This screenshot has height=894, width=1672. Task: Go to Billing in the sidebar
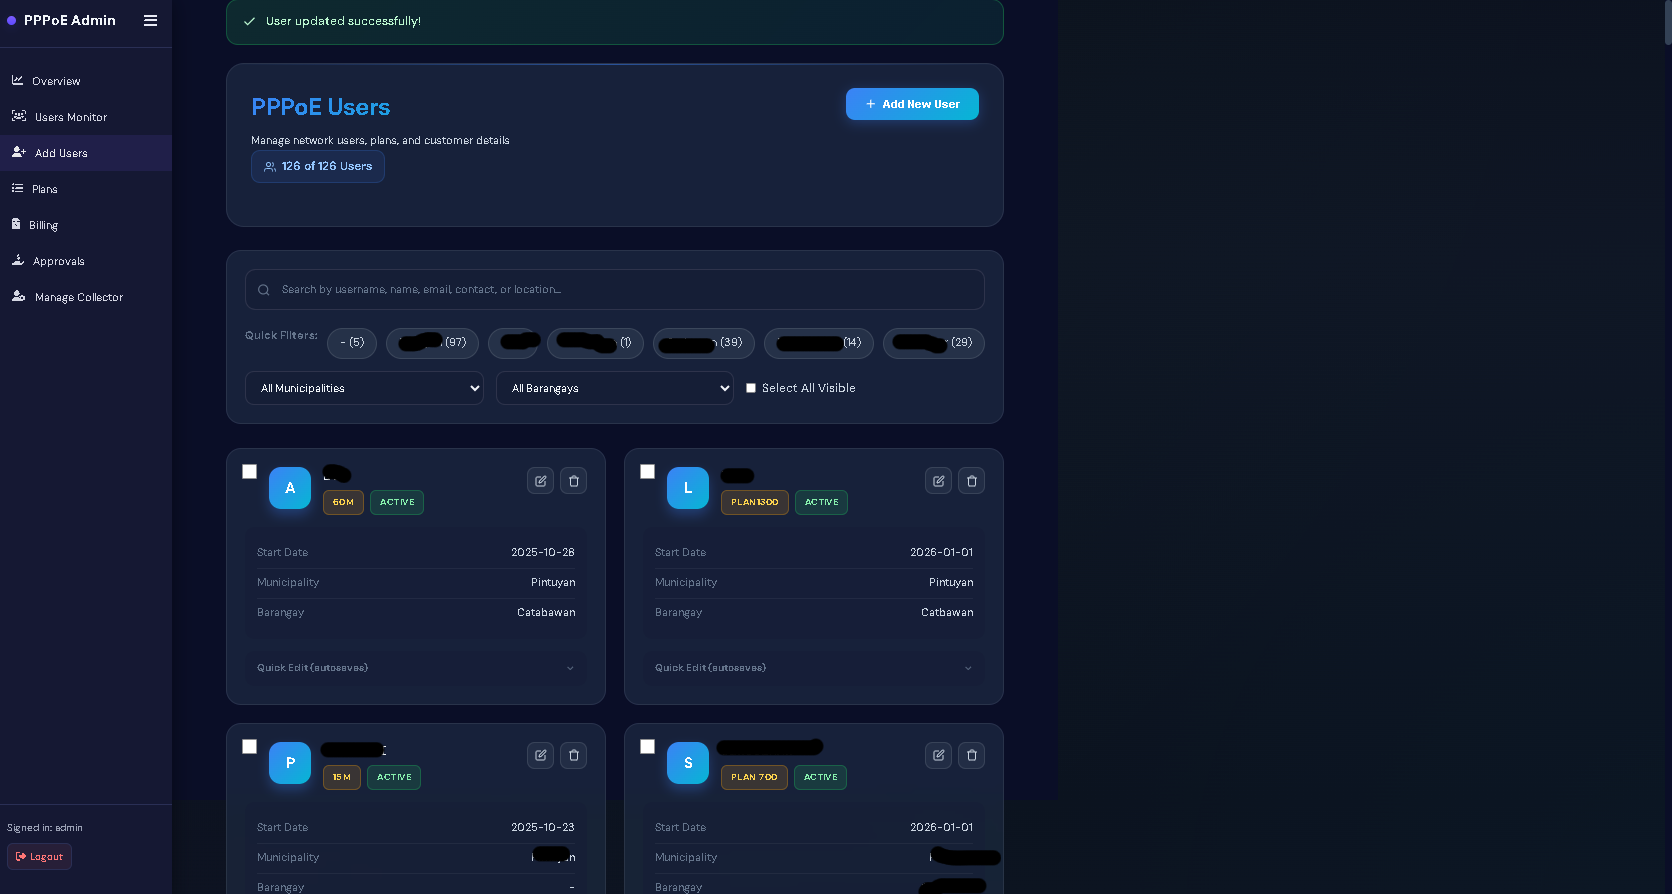point(43,225)
